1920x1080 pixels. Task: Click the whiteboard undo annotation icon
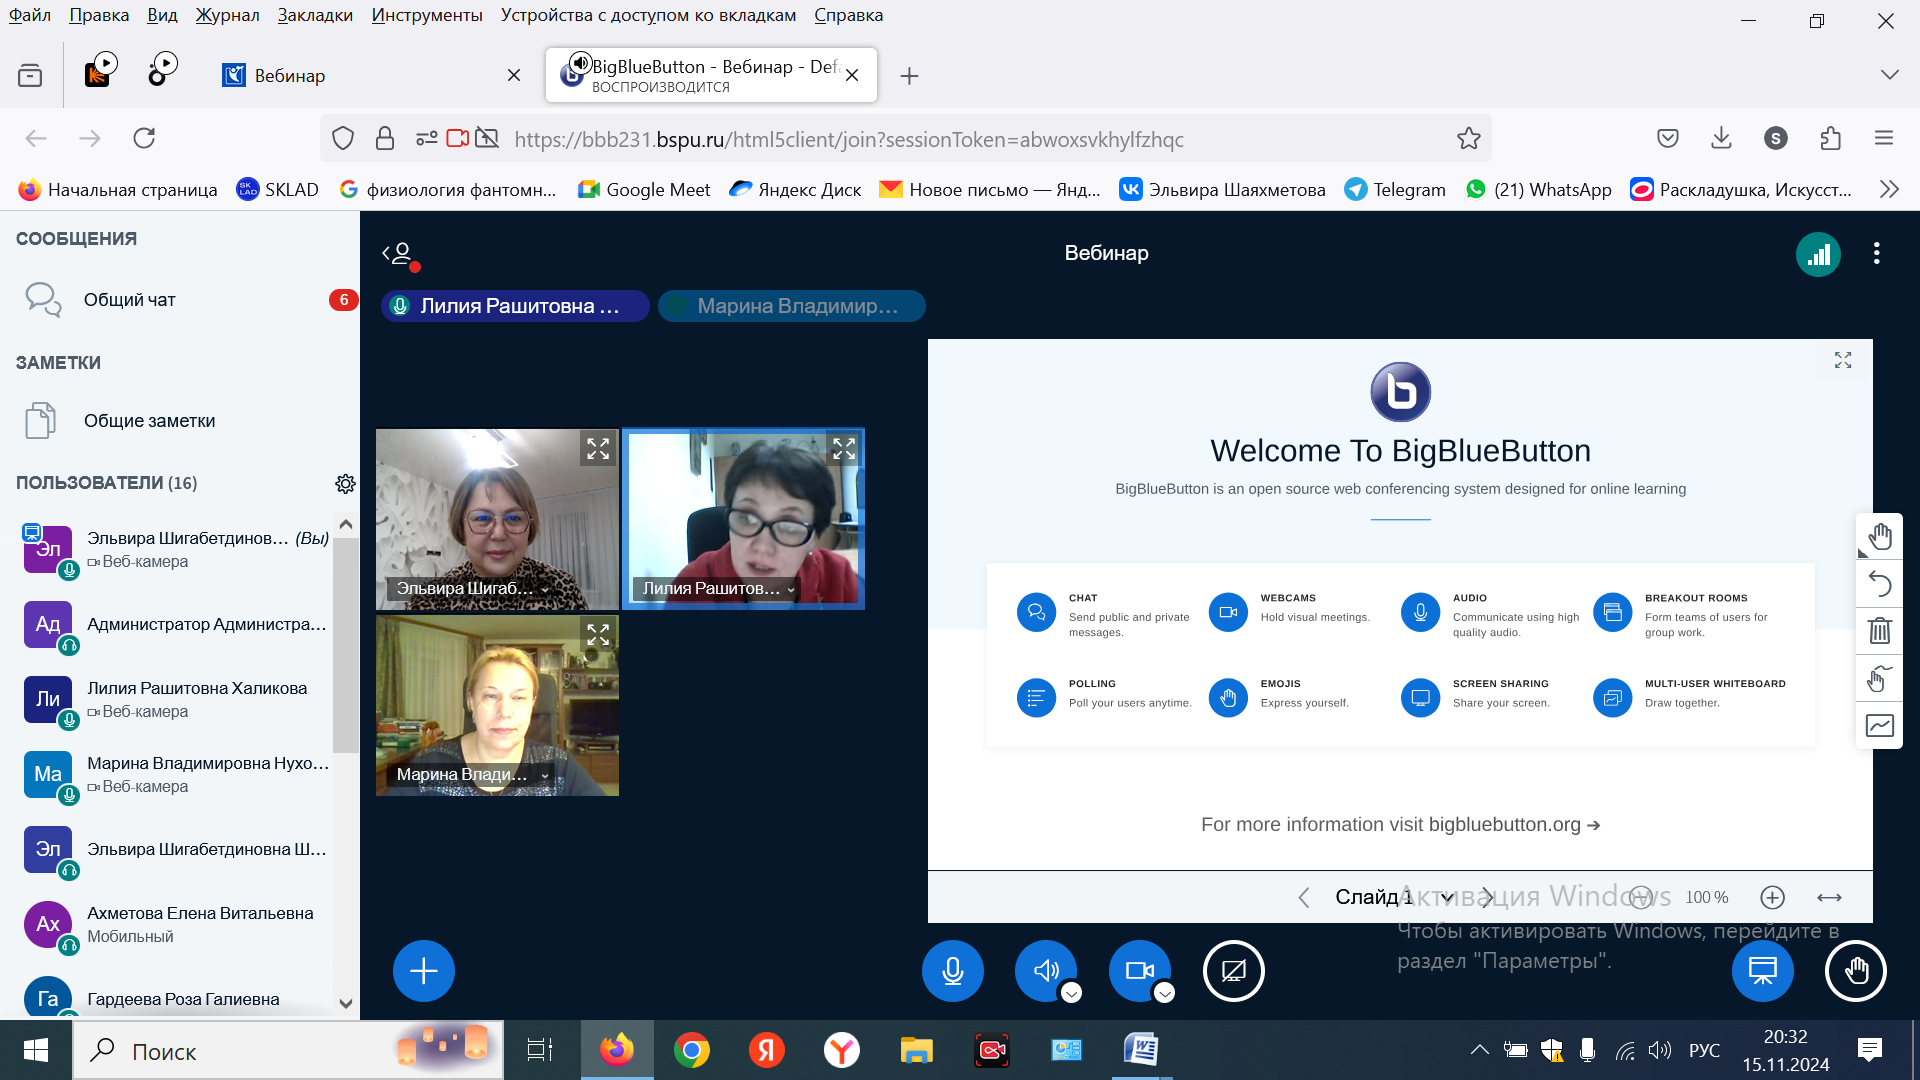tap(1879, 584)
